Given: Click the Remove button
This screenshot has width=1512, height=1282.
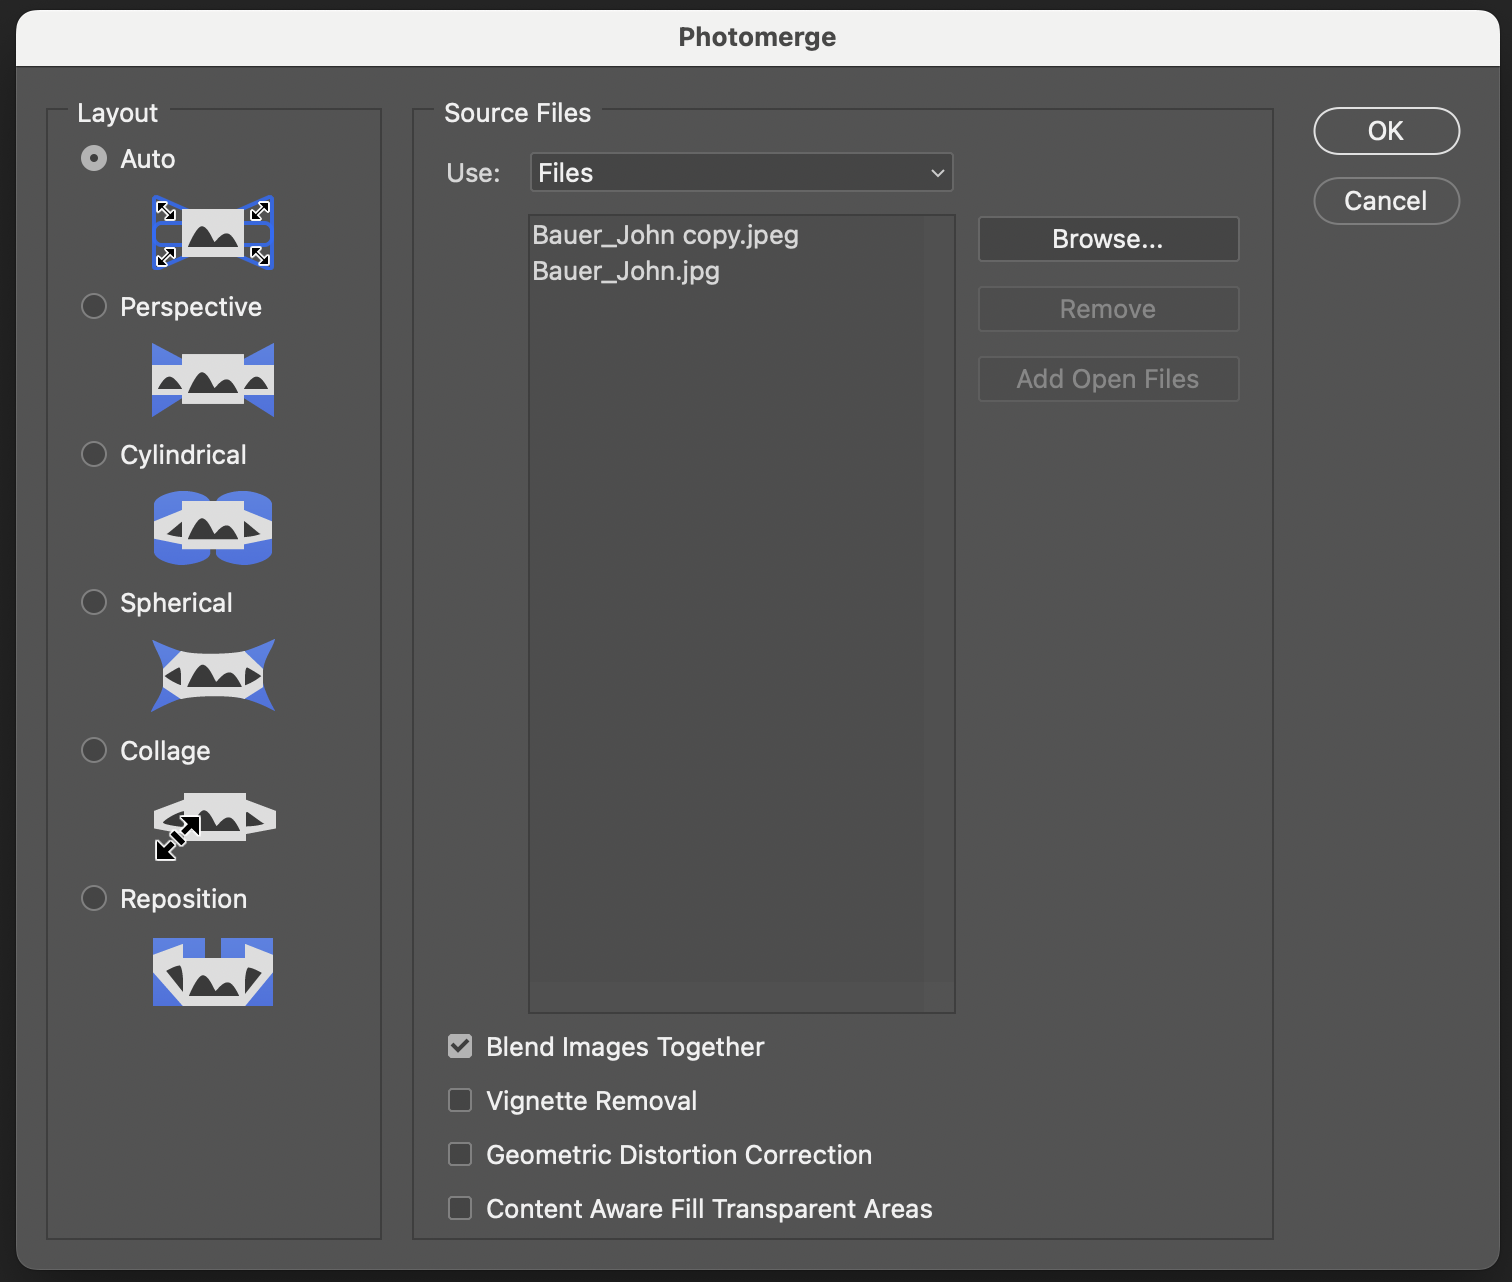Looking at the screenshot, I should (x=1108, y=309).
